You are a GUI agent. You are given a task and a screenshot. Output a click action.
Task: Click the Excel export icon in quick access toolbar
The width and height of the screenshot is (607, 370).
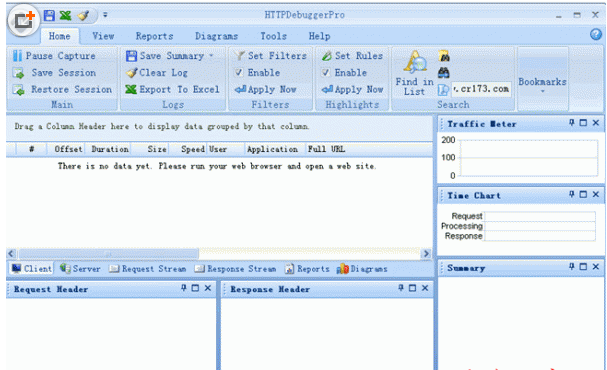[x=65, y=15]
